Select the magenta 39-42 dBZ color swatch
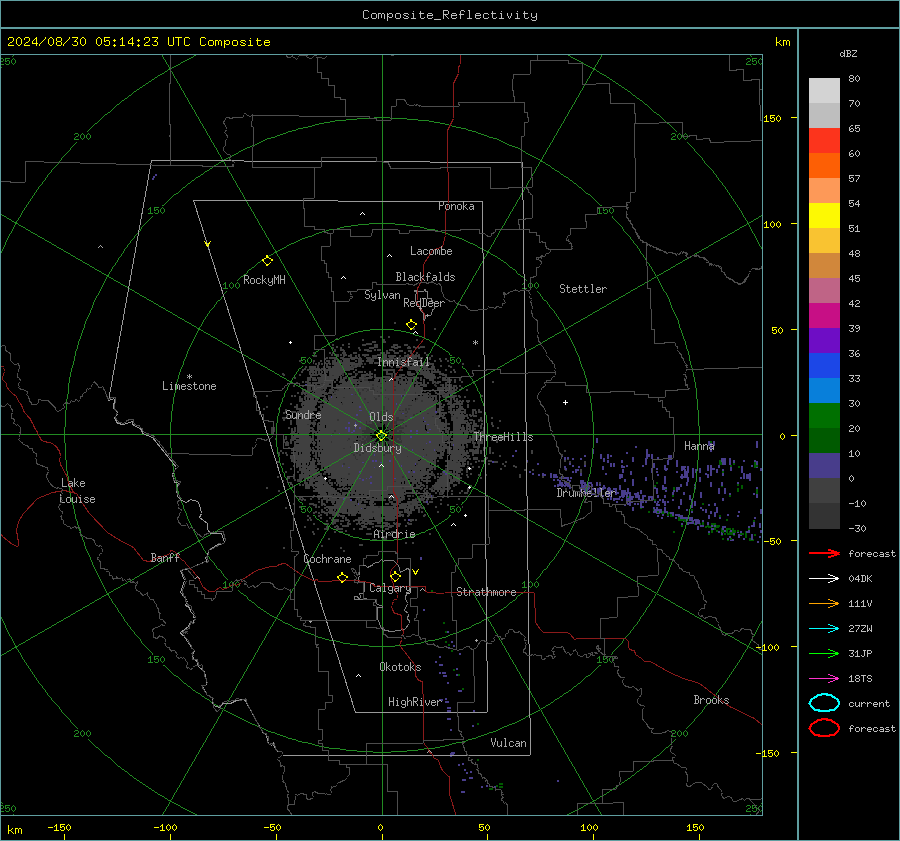The image size is (900, 841). [x=824, y=316]
